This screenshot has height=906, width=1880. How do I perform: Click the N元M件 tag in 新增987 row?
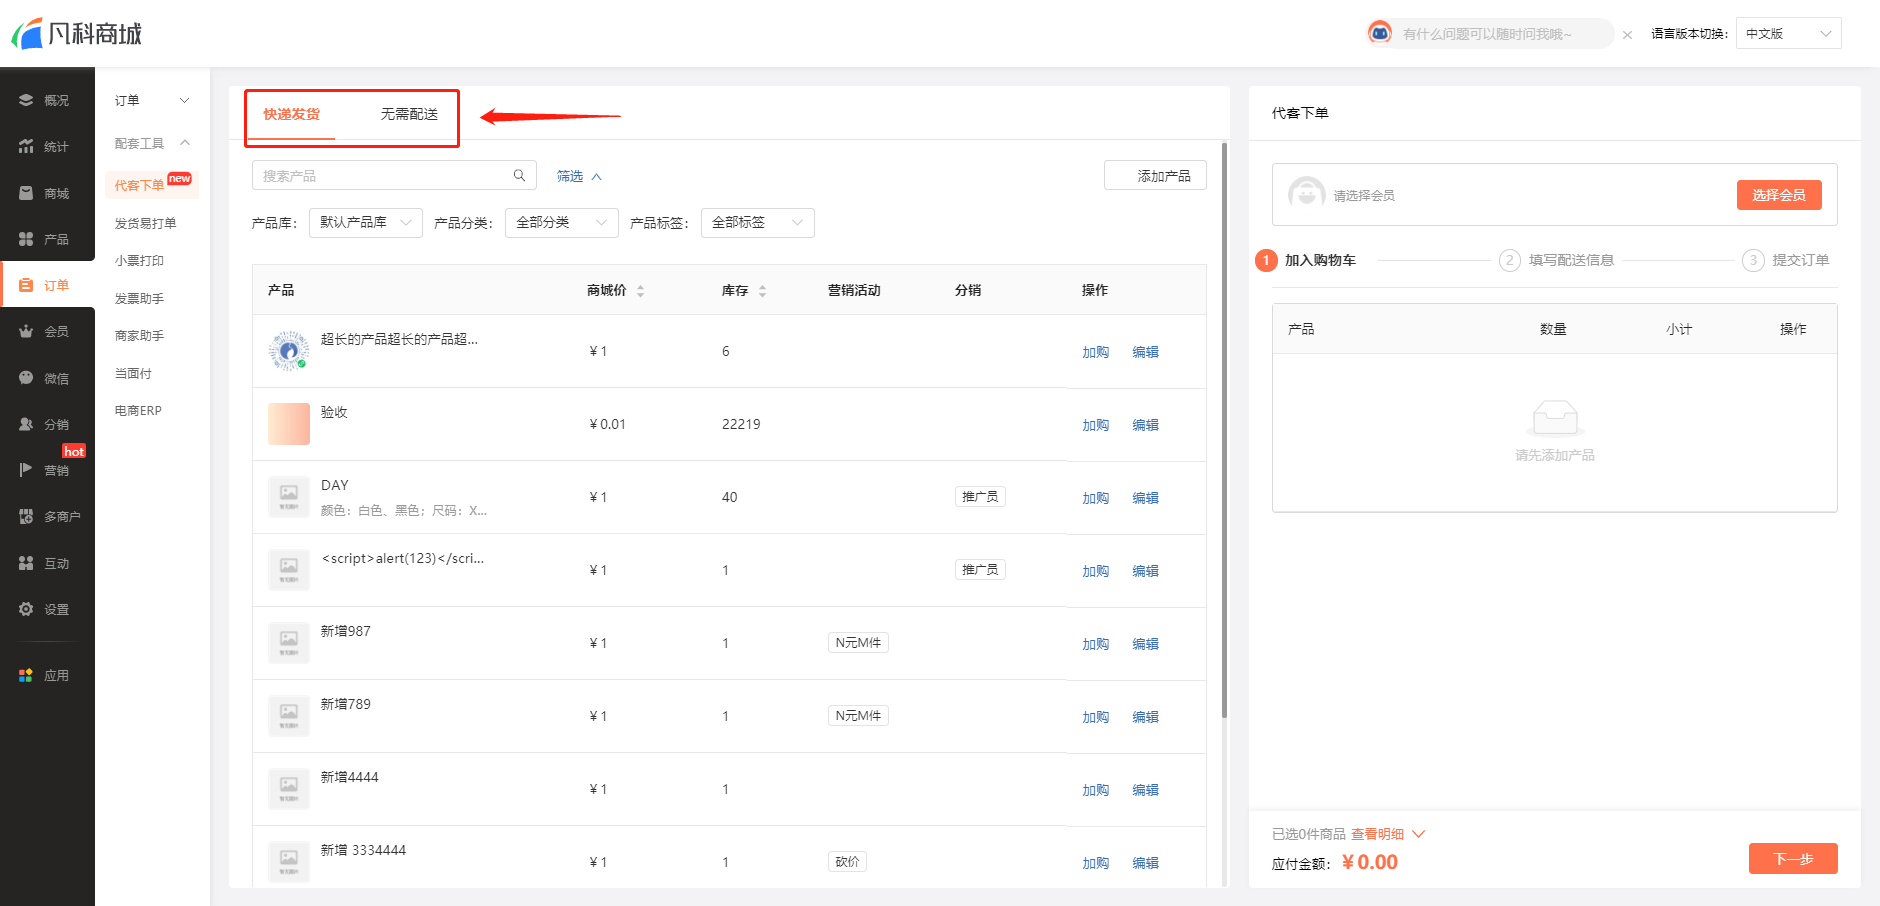pos(858,643)
